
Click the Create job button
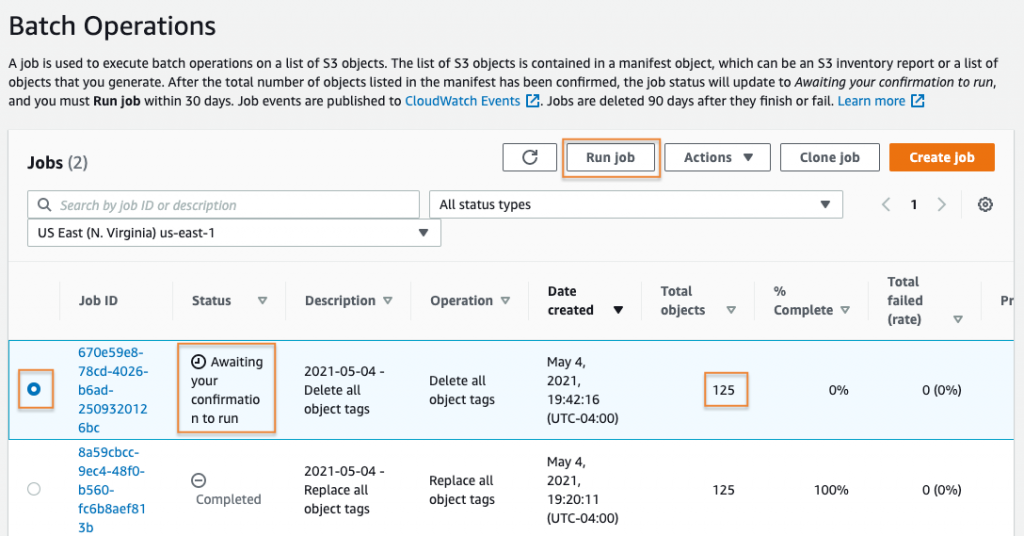942,157
